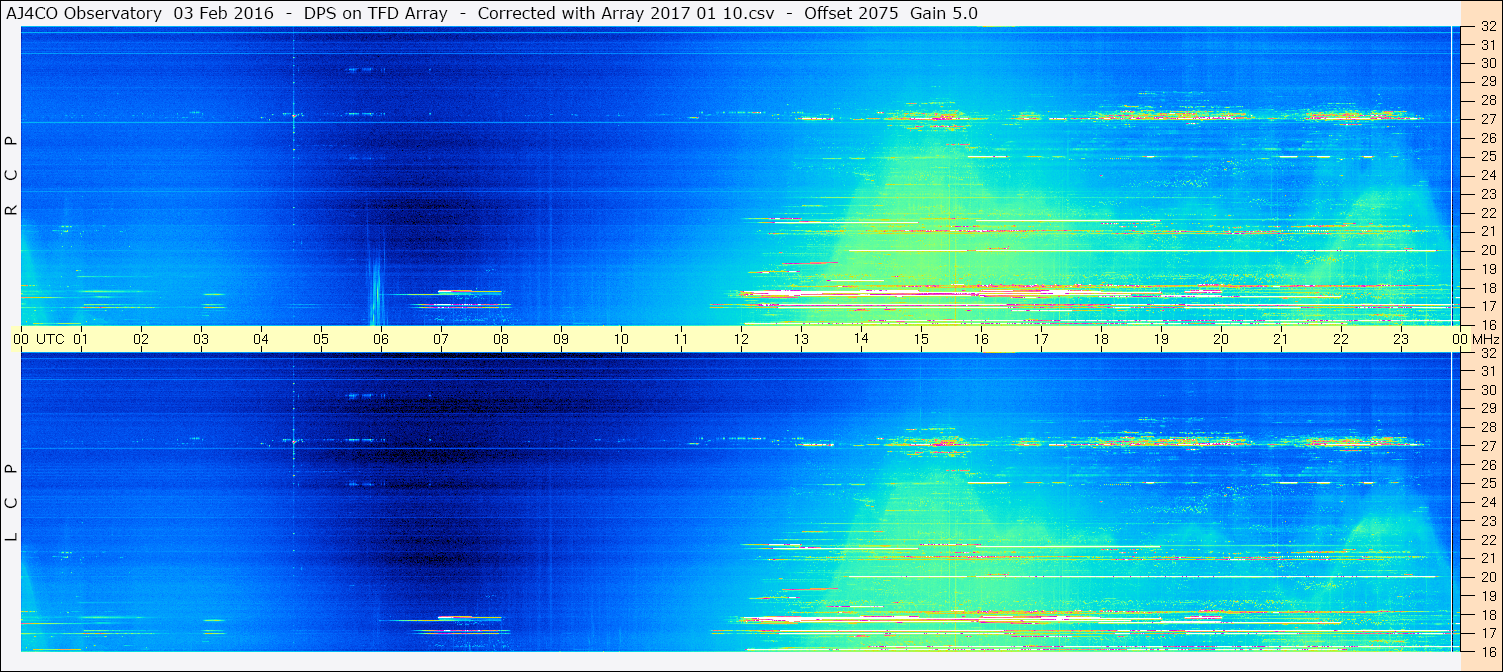This screenshot has width=1503, height=672.
Task: Select hour marker 07 on the UTC axis
Action: point(441,339)
